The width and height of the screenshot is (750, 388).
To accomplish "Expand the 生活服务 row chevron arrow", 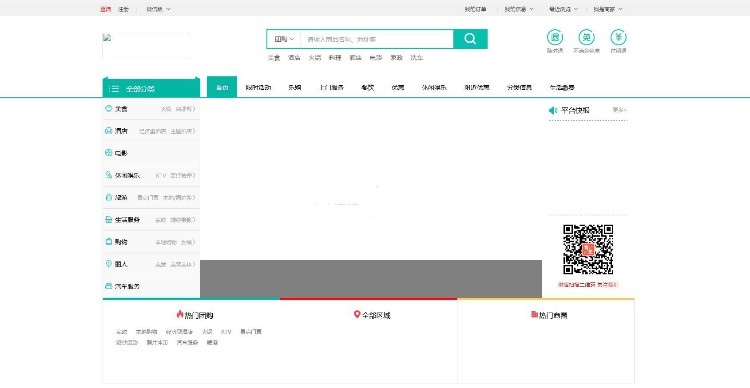I will [x=193, y=220].
